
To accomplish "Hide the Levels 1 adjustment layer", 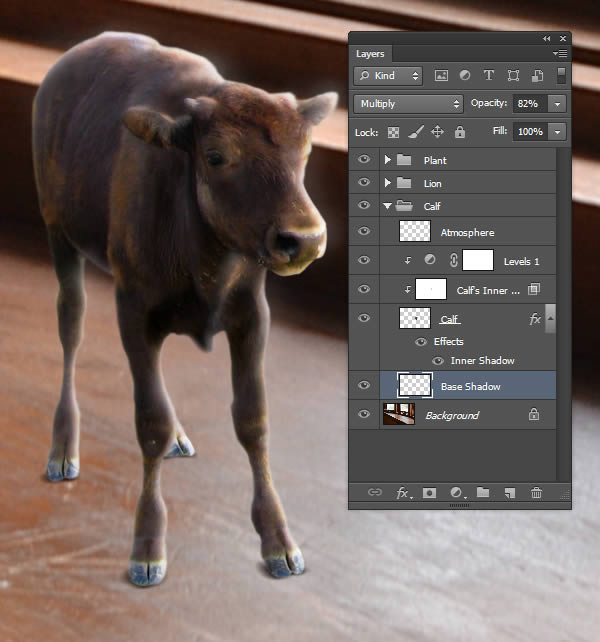I will click(364, 260).
